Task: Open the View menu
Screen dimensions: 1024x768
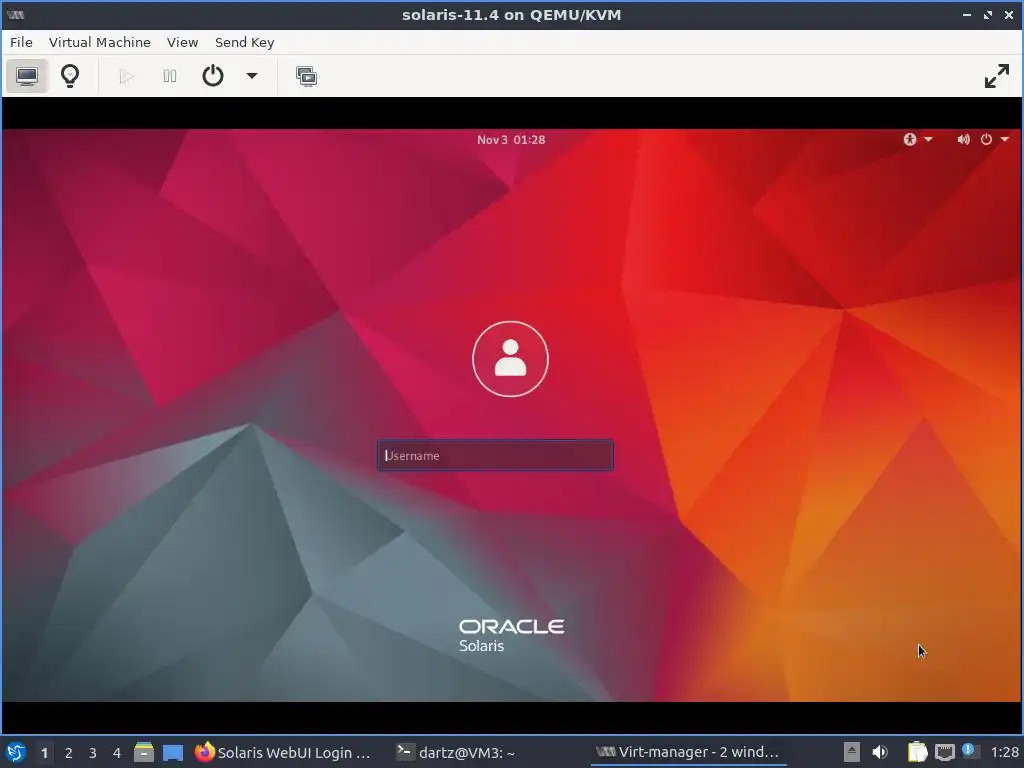Action: point(182,42)
